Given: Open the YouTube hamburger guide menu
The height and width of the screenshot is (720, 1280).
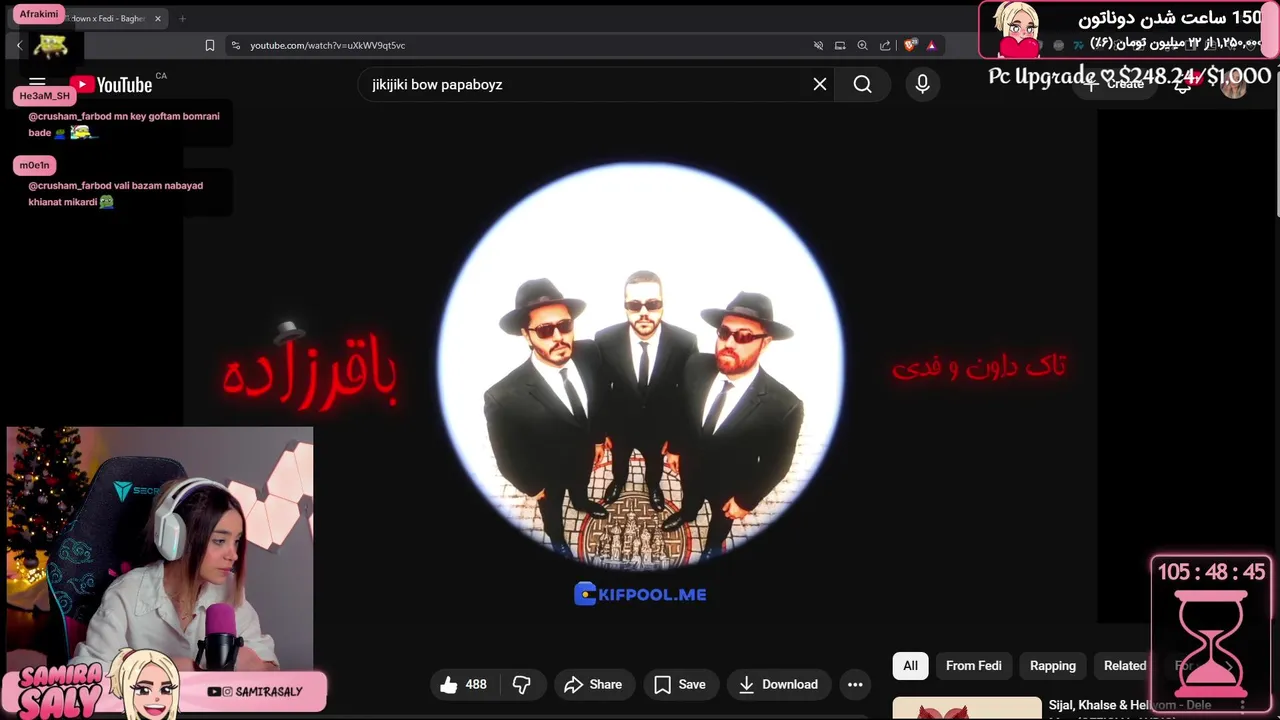Looking at the screenshot, I should (37, 84).
